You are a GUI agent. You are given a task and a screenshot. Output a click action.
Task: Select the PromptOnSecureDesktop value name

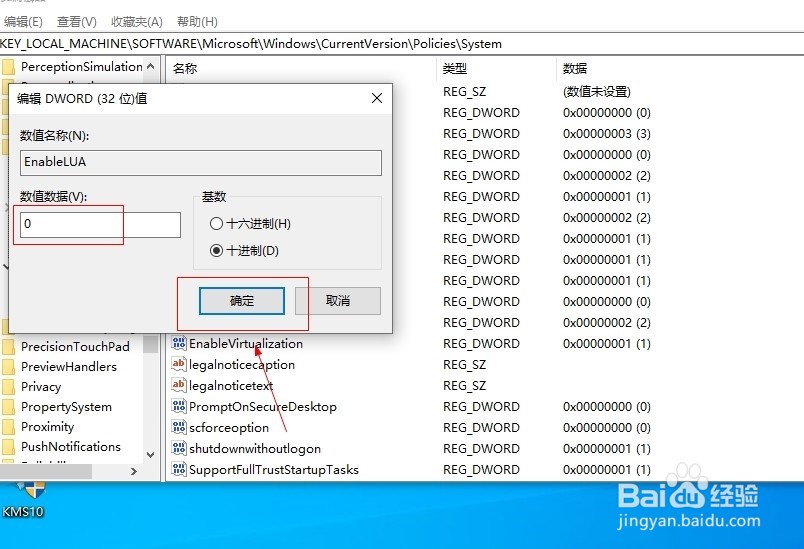(x=263, y=406)
